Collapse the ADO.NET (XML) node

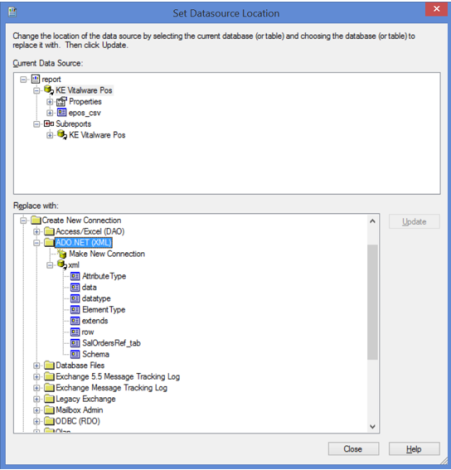(36, 243)
